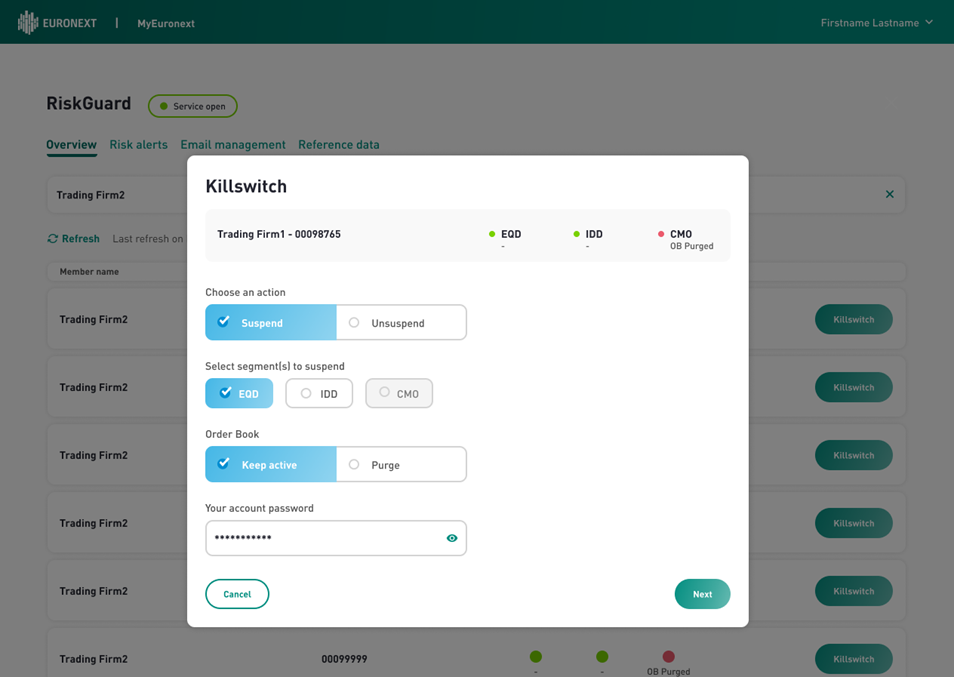Click the Killswitch button in the first firm row
Image resolution: width=954 pixels, height=677 pixels.
[854, 319]
